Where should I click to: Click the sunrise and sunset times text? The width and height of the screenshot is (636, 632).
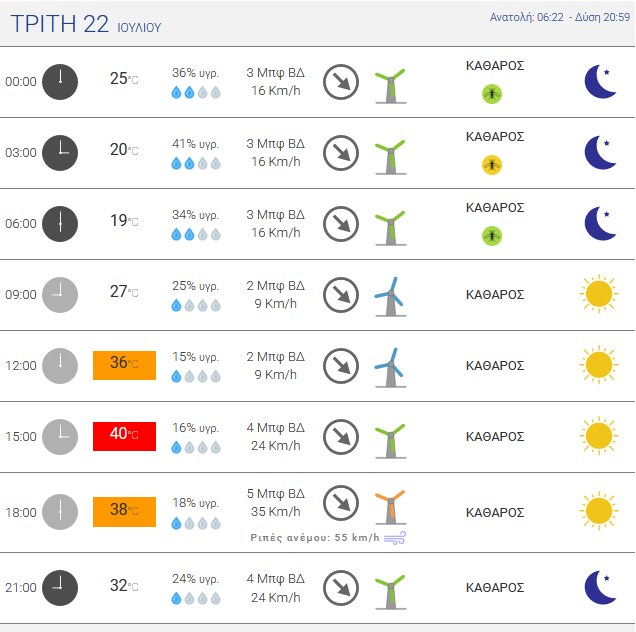coord(560,17)
